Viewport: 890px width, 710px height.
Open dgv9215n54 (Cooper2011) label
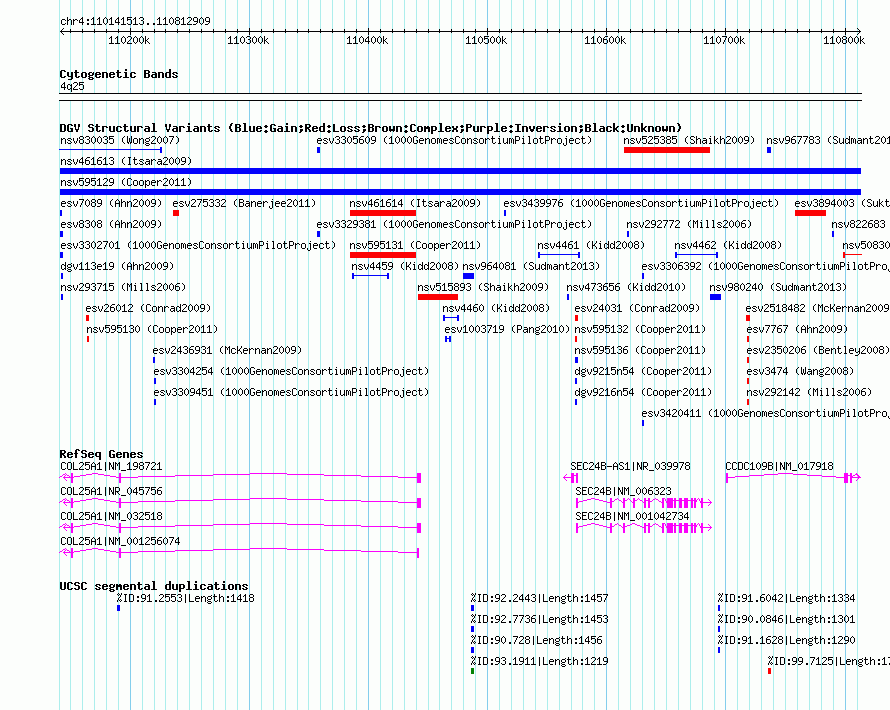[x=643, y=371]
